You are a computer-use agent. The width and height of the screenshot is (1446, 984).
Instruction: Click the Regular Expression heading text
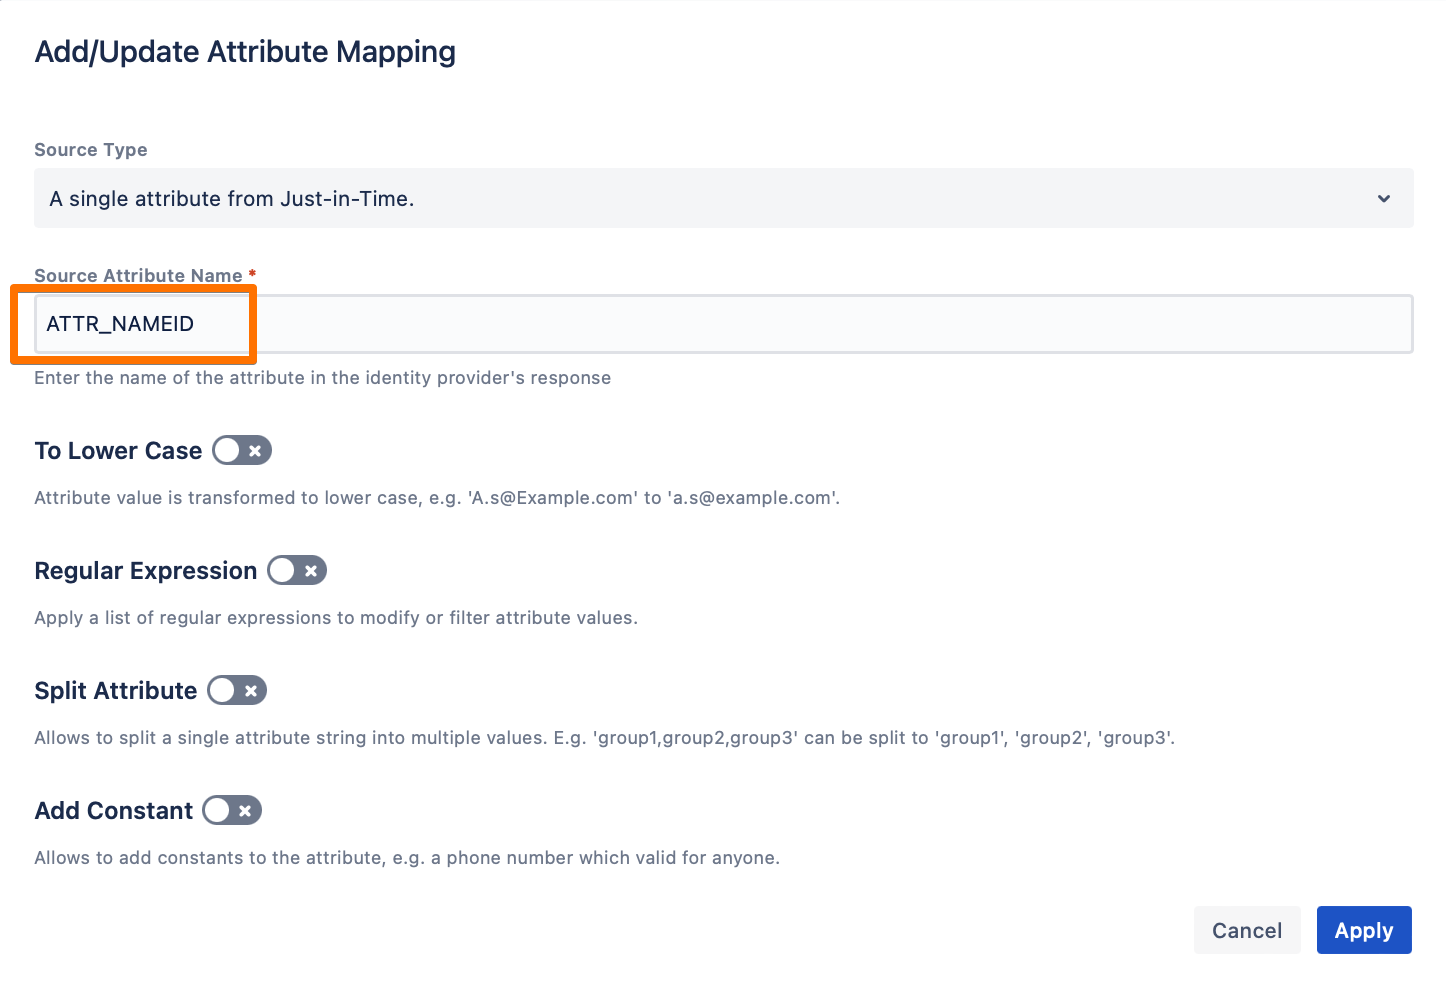[146, 571]
